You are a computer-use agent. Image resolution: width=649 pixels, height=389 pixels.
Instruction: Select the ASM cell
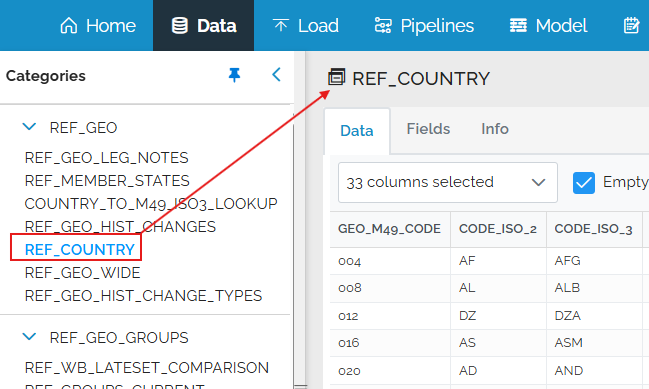594,343
